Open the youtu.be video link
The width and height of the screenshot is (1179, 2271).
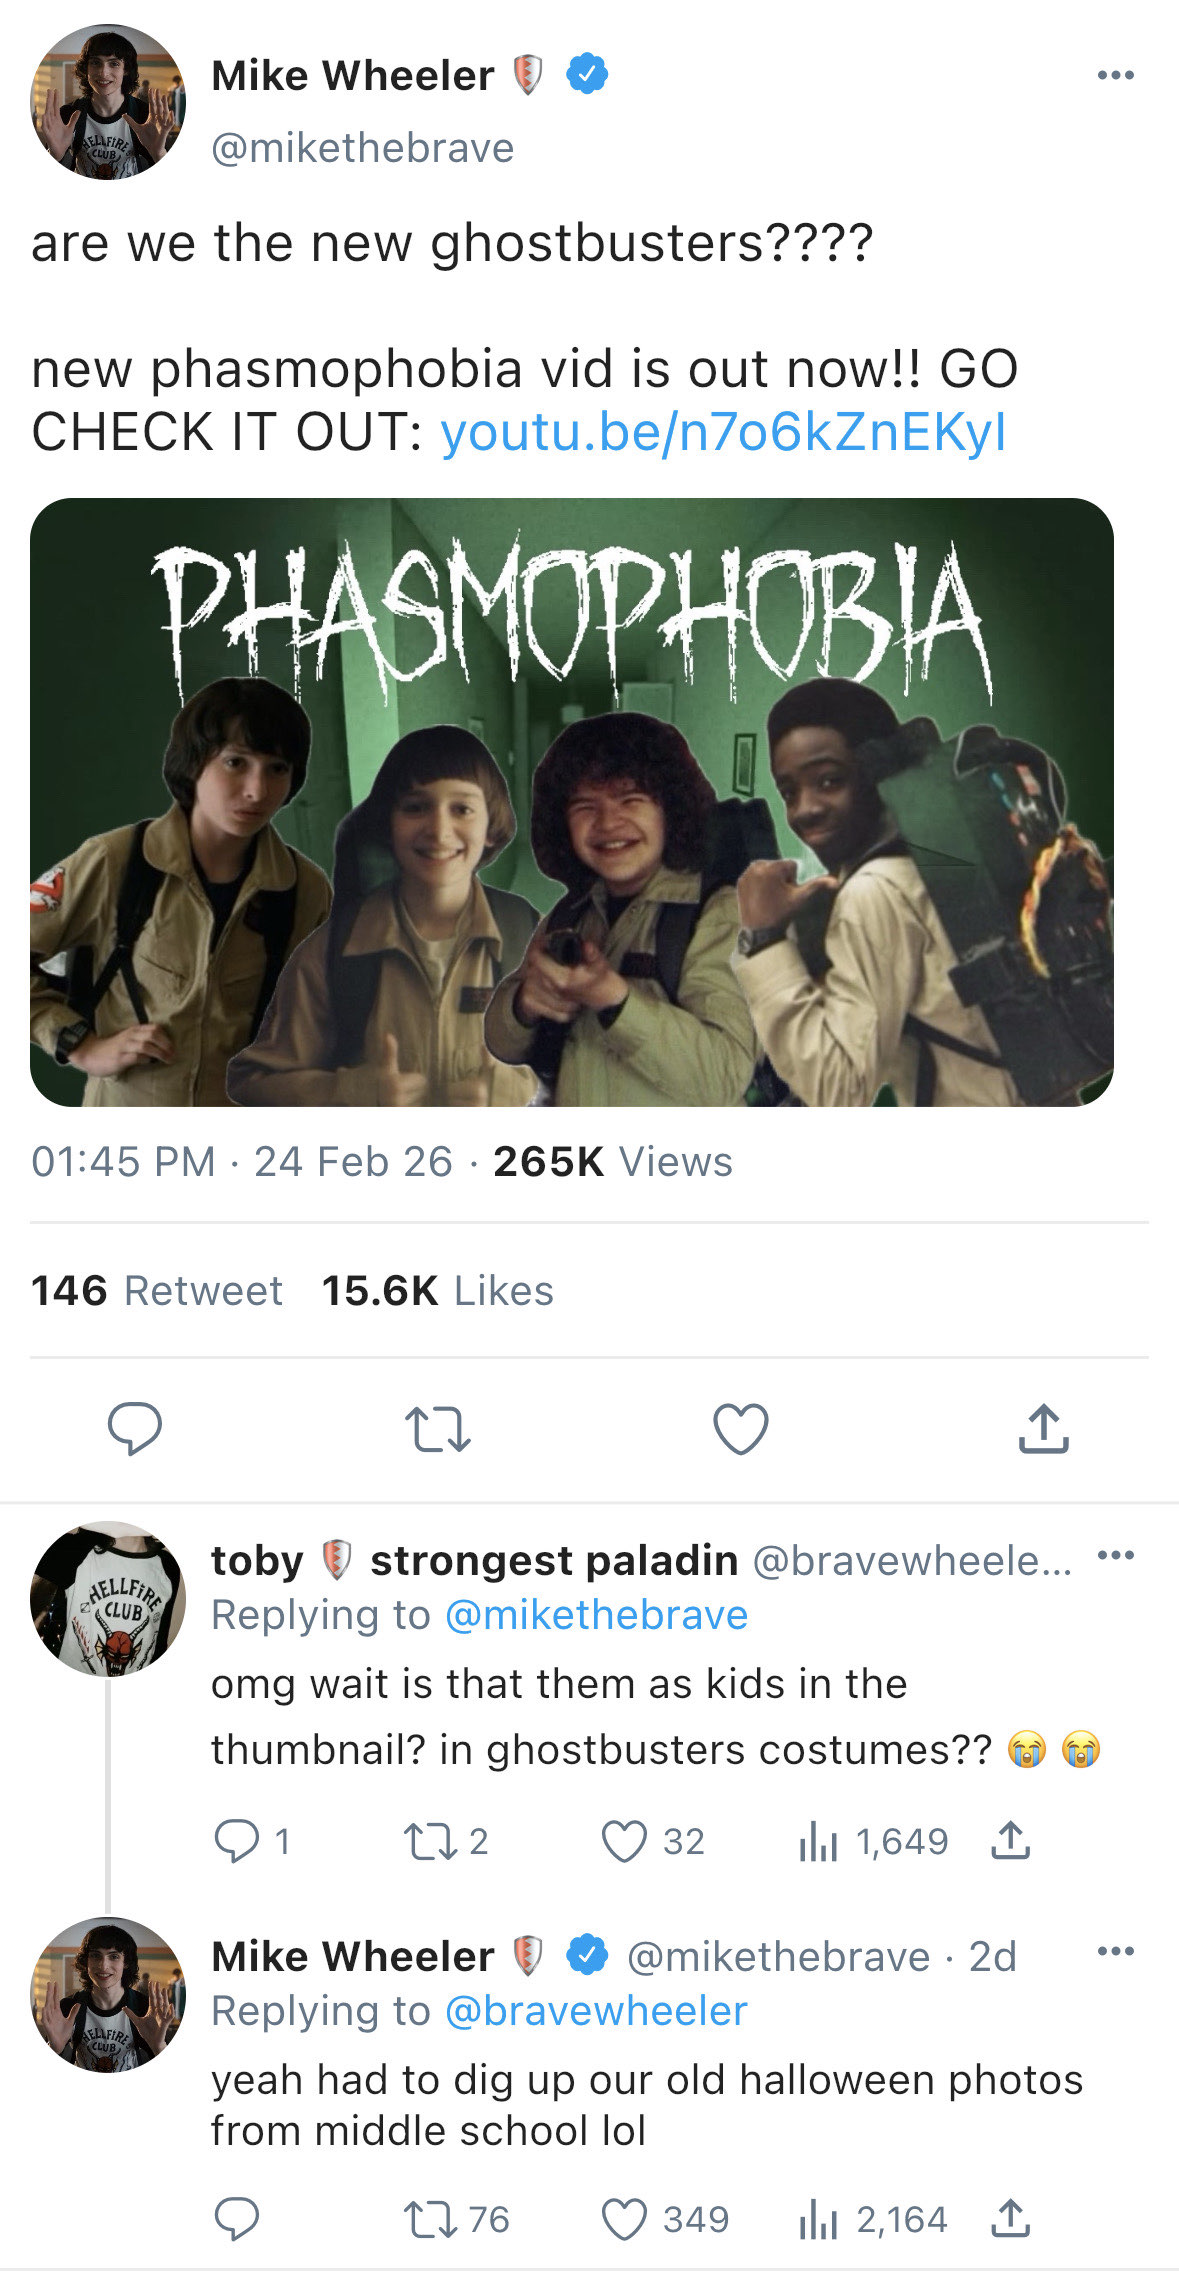(x=723, y=432)
